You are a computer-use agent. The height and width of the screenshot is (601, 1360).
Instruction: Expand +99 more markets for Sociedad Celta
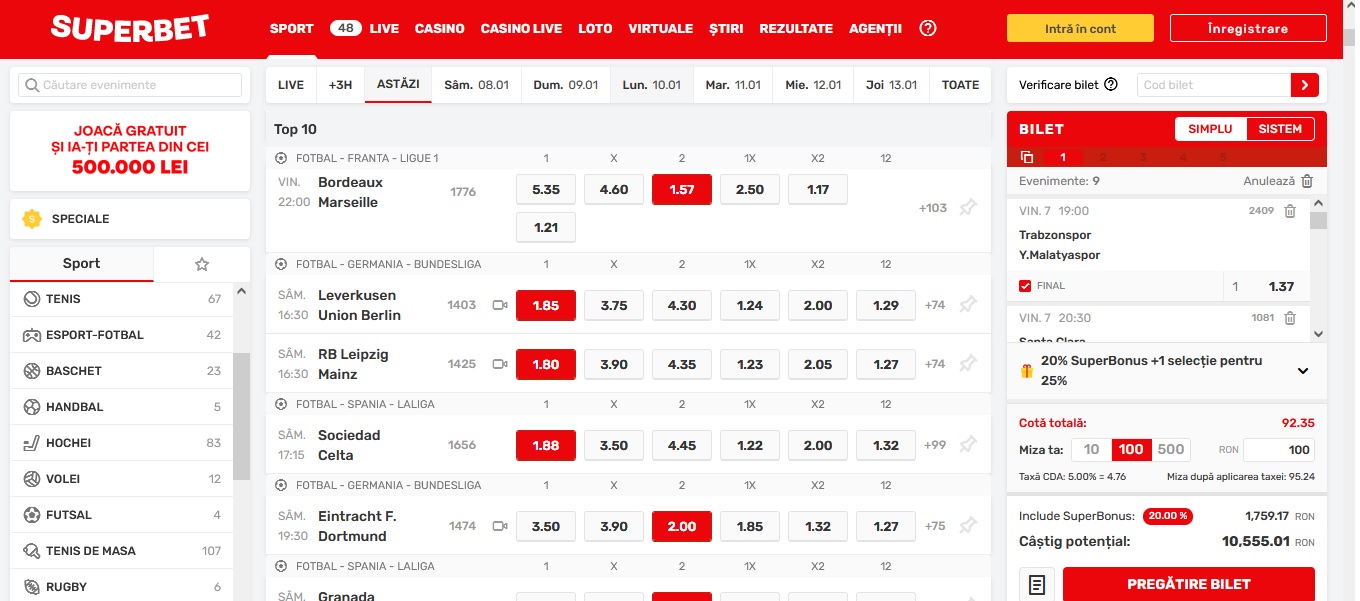[935, 445]
